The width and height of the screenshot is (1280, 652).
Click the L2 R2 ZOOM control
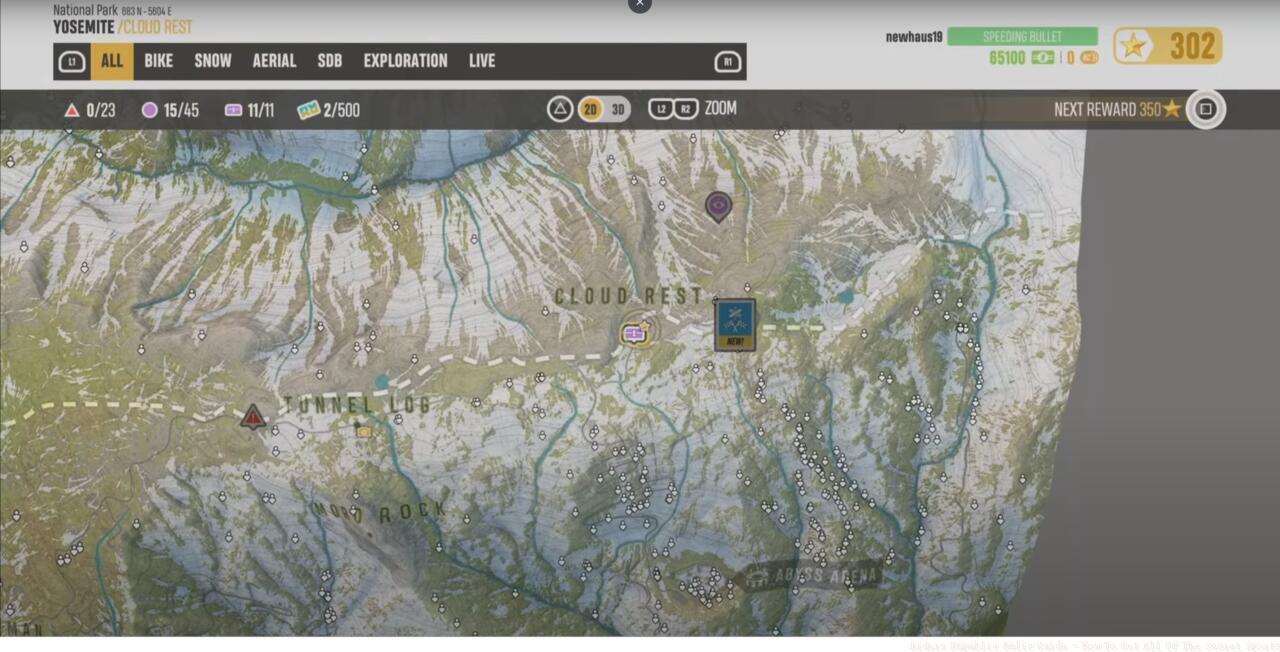pos(692,109)
